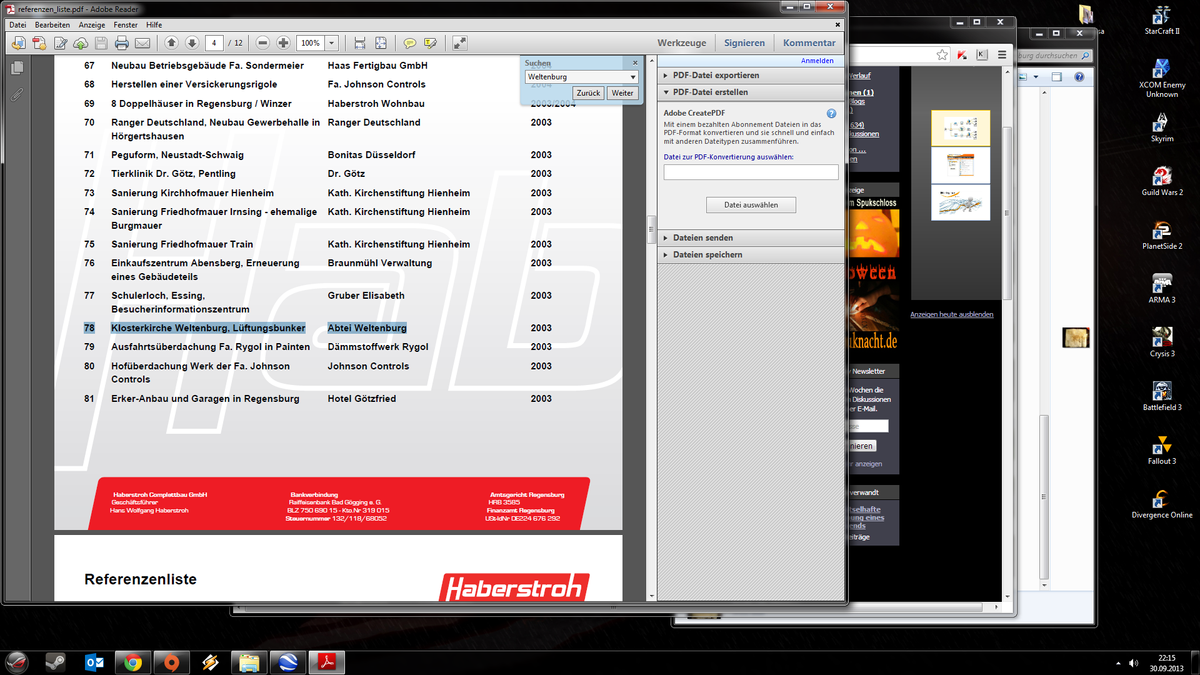Click the Kaspersky extension icon in browser
The image size is (1200, 675).
961,55
